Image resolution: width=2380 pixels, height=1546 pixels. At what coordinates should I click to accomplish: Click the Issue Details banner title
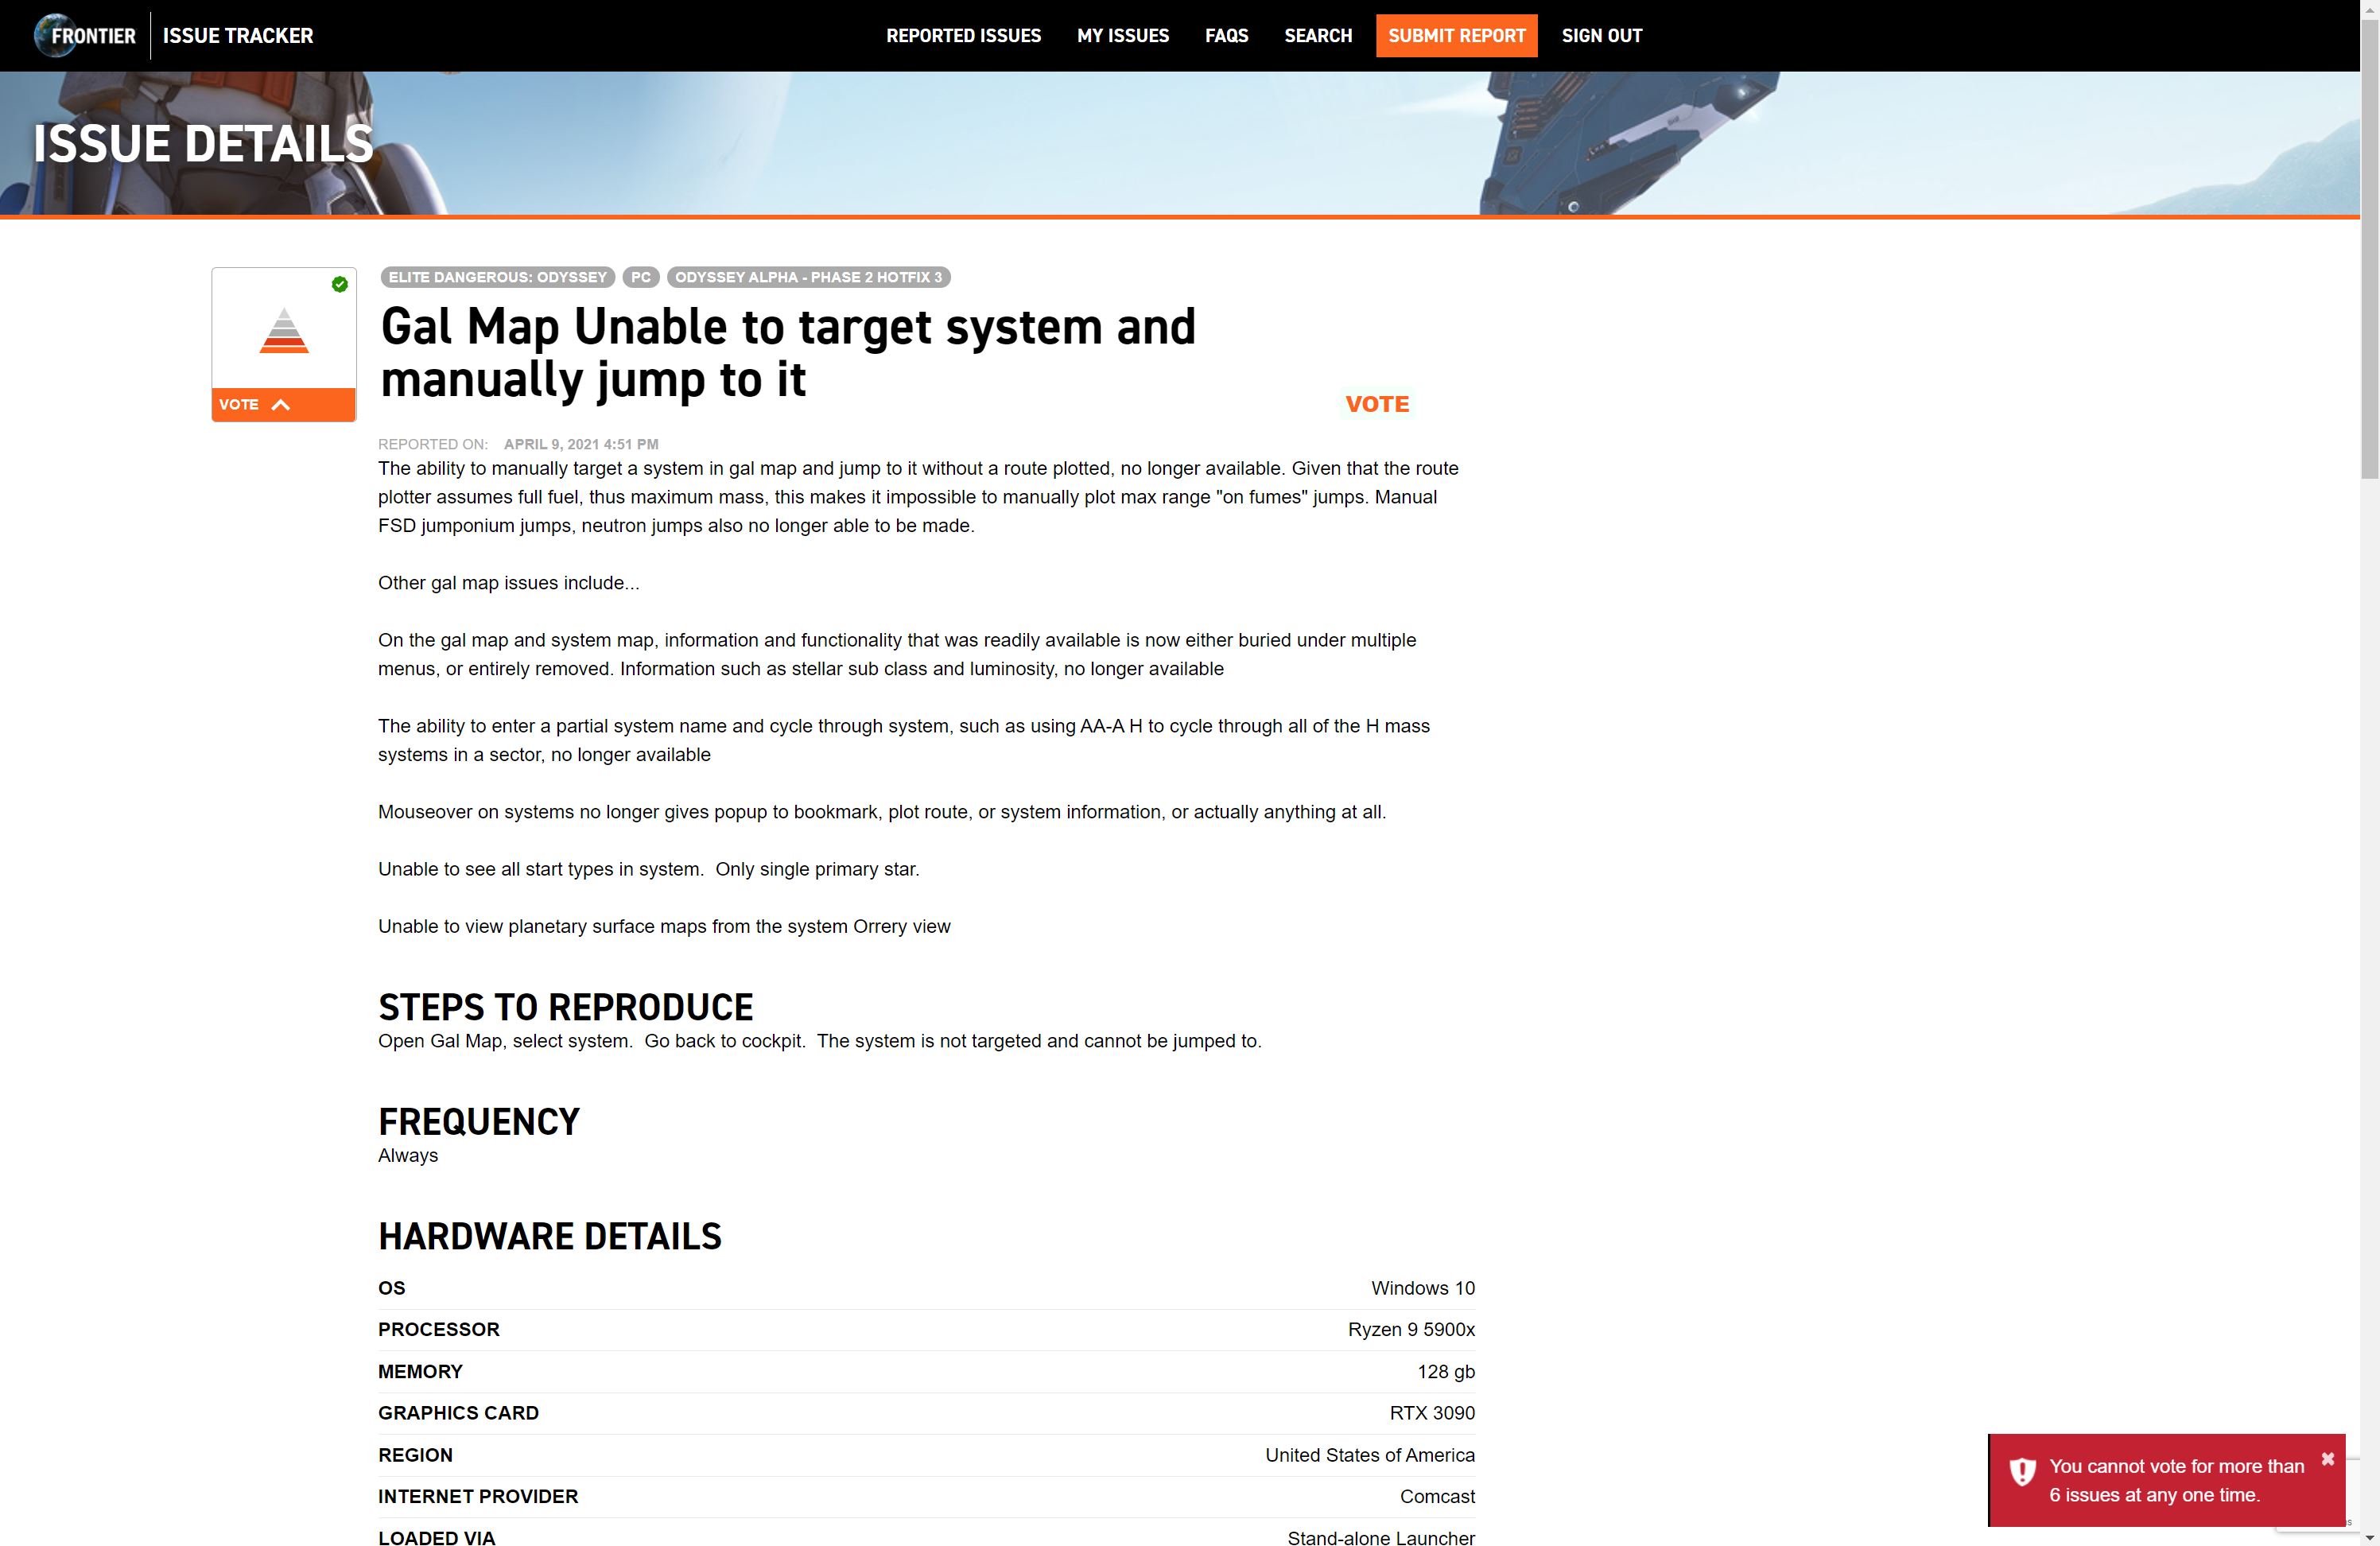click(x=203, y=144)
